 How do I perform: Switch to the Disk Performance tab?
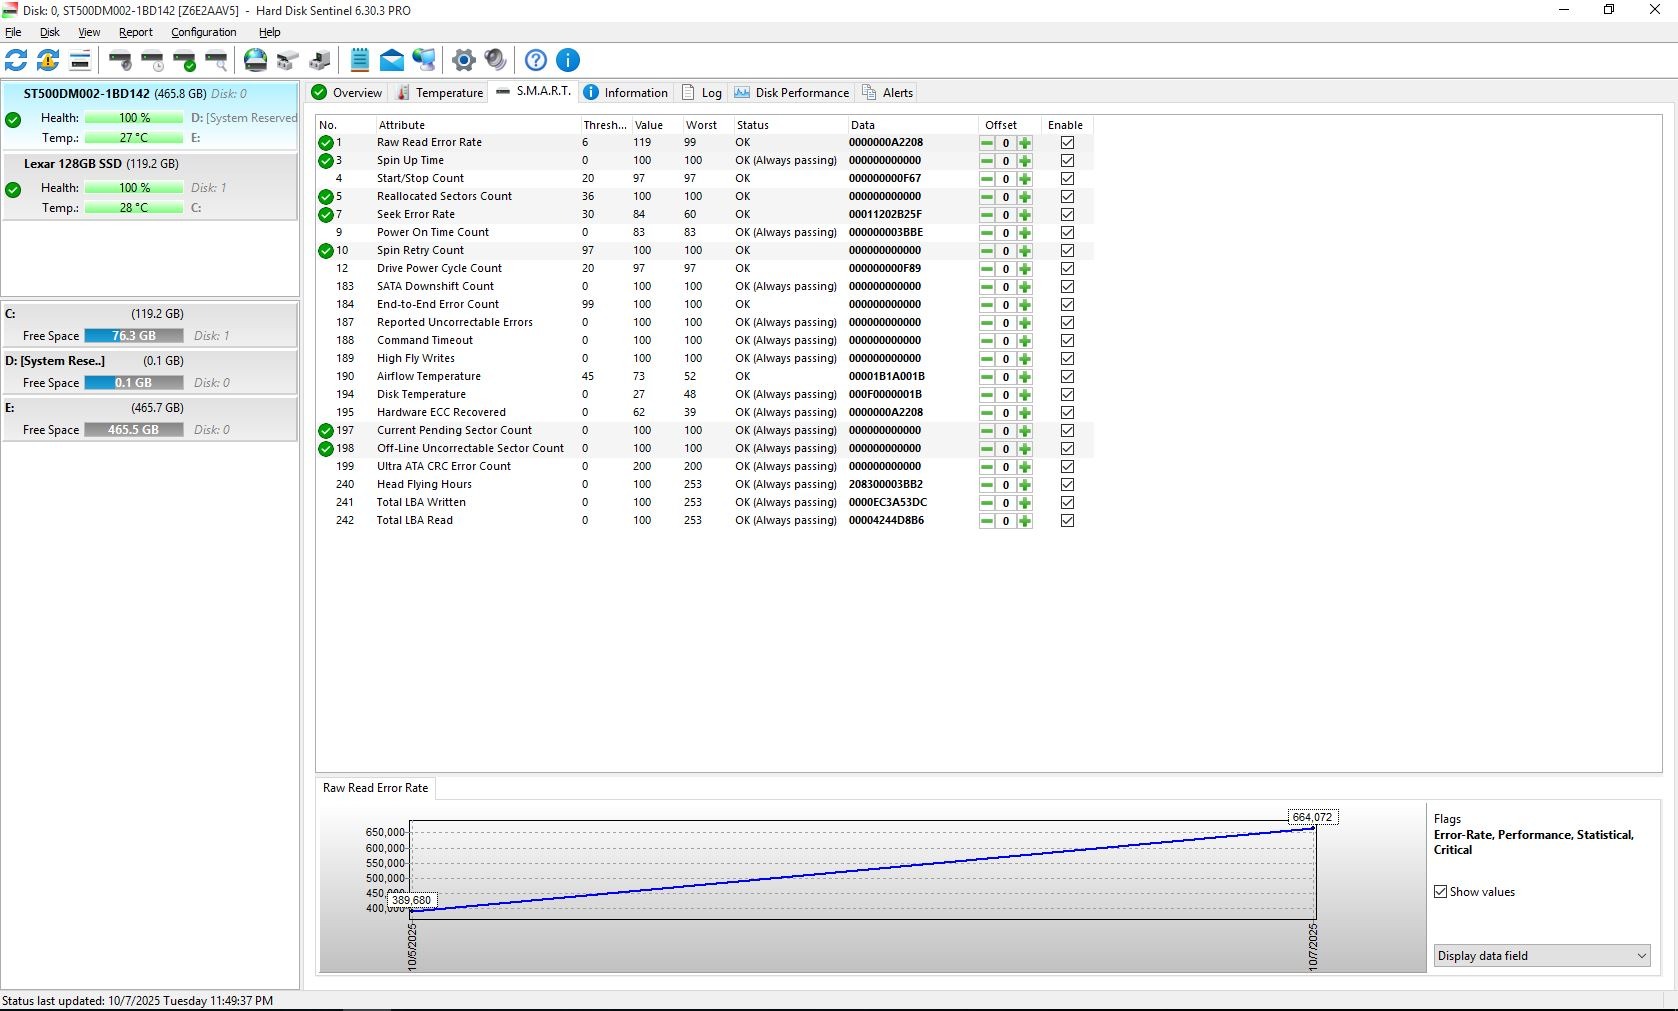click(791, 93)
